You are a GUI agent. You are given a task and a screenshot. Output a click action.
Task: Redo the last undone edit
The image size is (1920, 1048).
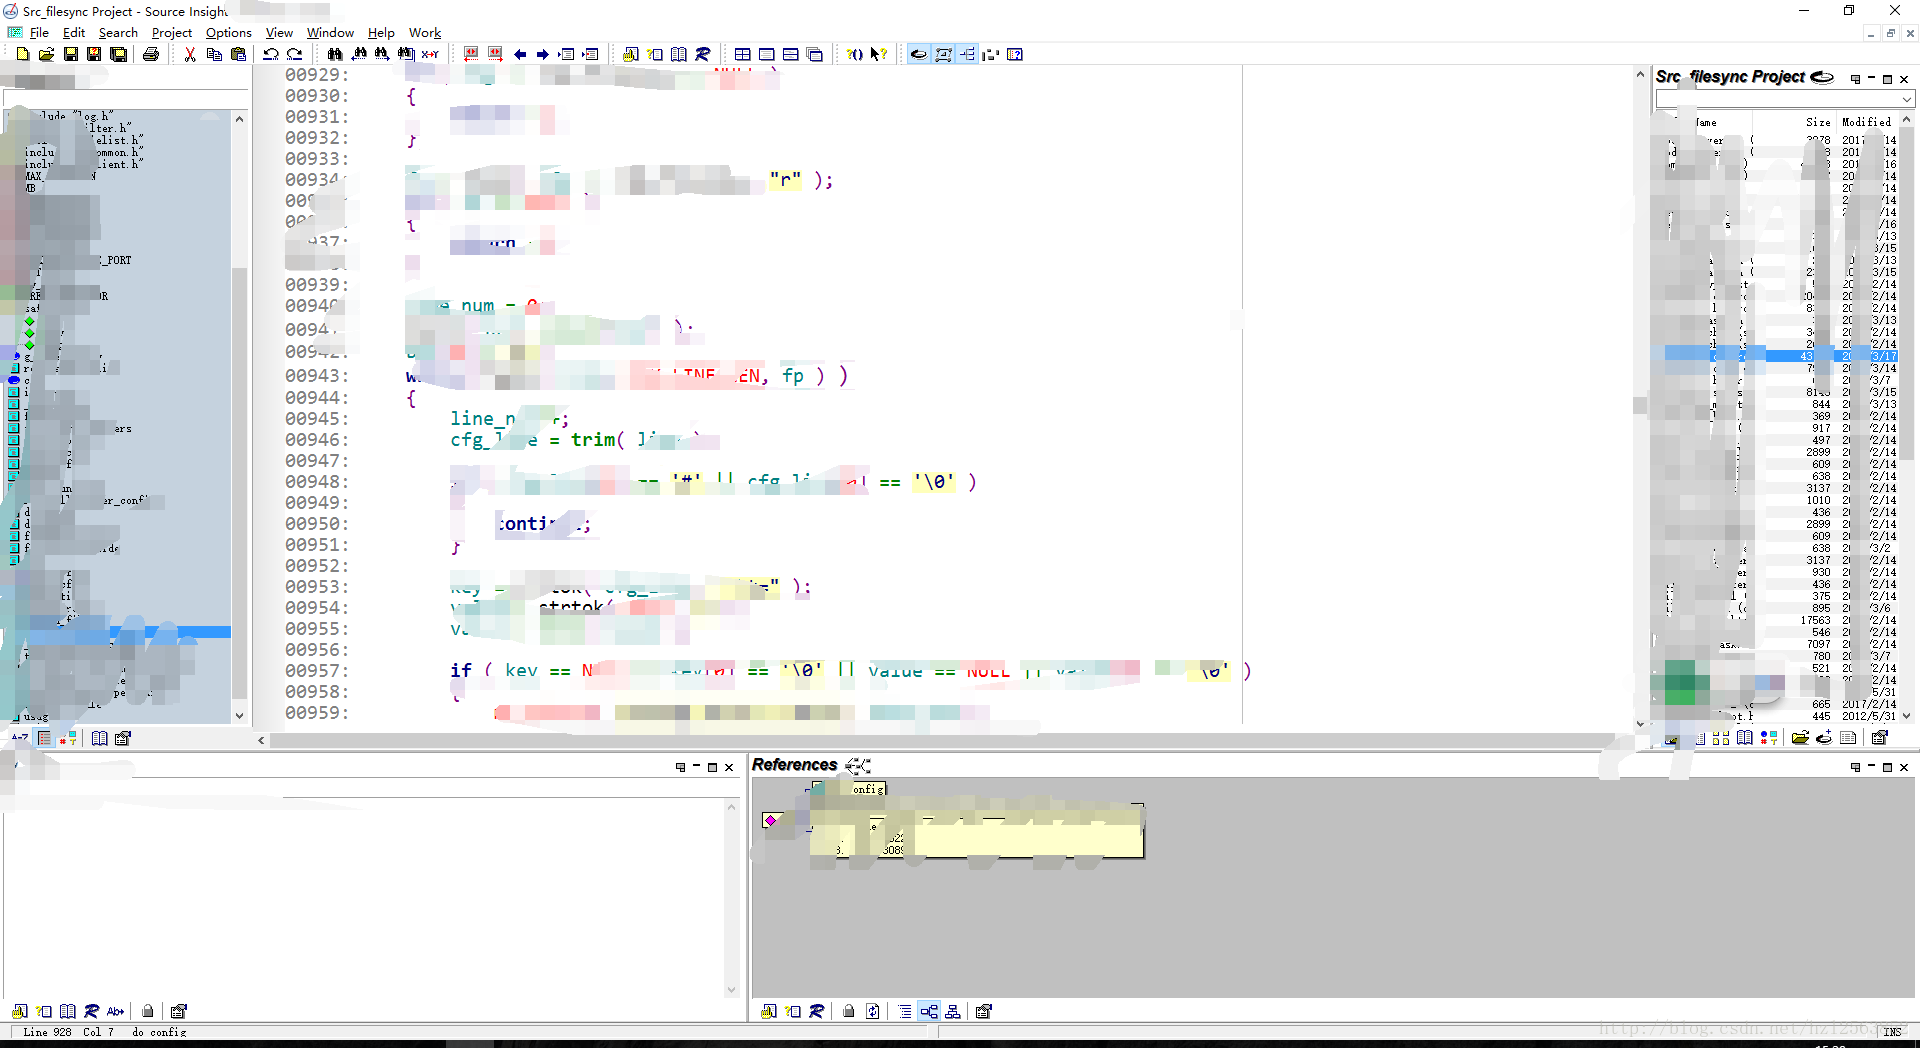[x=295, y=54]
